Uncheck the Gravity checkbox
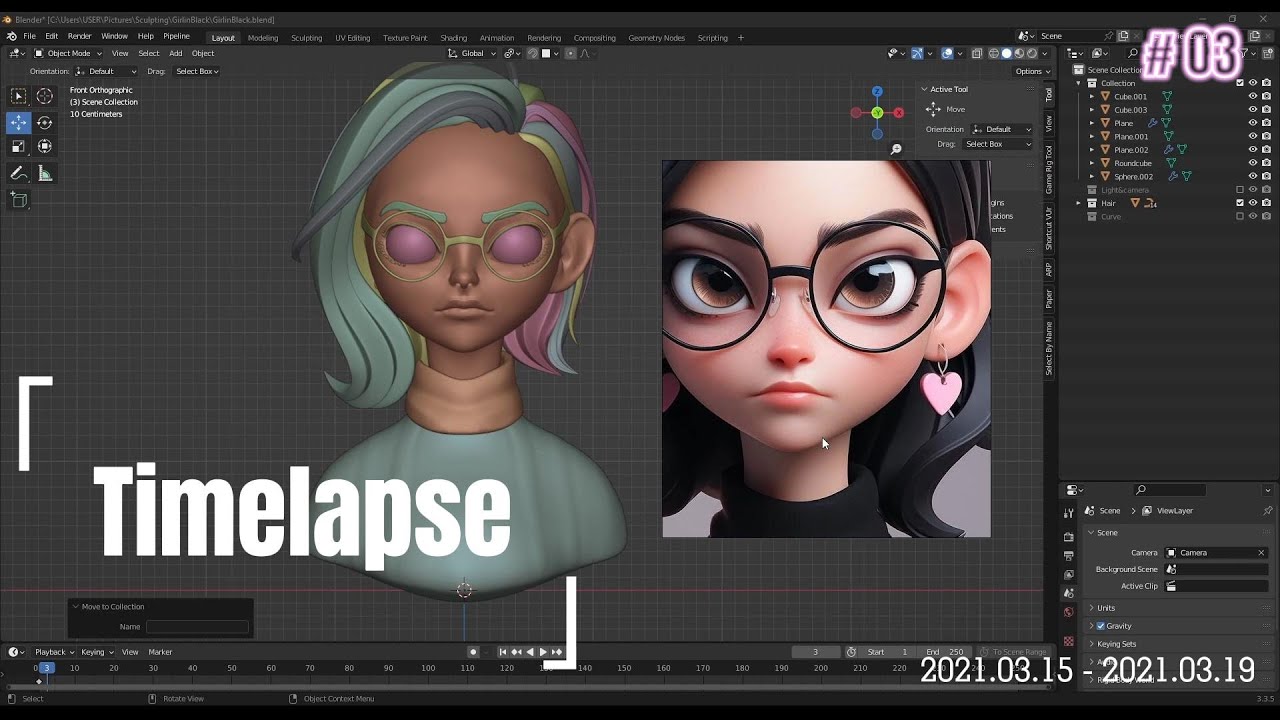Viewport: 1280px width, 720px height. tap(1101, 626)
